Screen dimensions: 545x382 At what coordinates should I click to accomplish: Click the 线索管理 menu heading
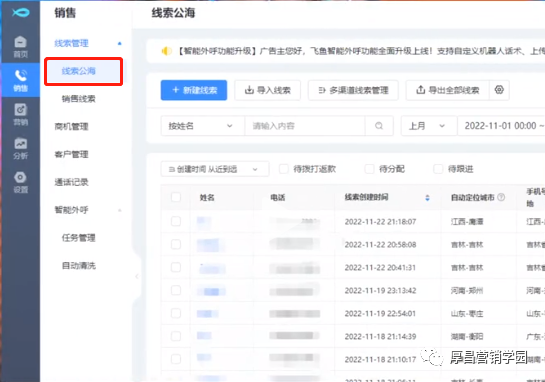pyautogui.click(x=72, y=43)
